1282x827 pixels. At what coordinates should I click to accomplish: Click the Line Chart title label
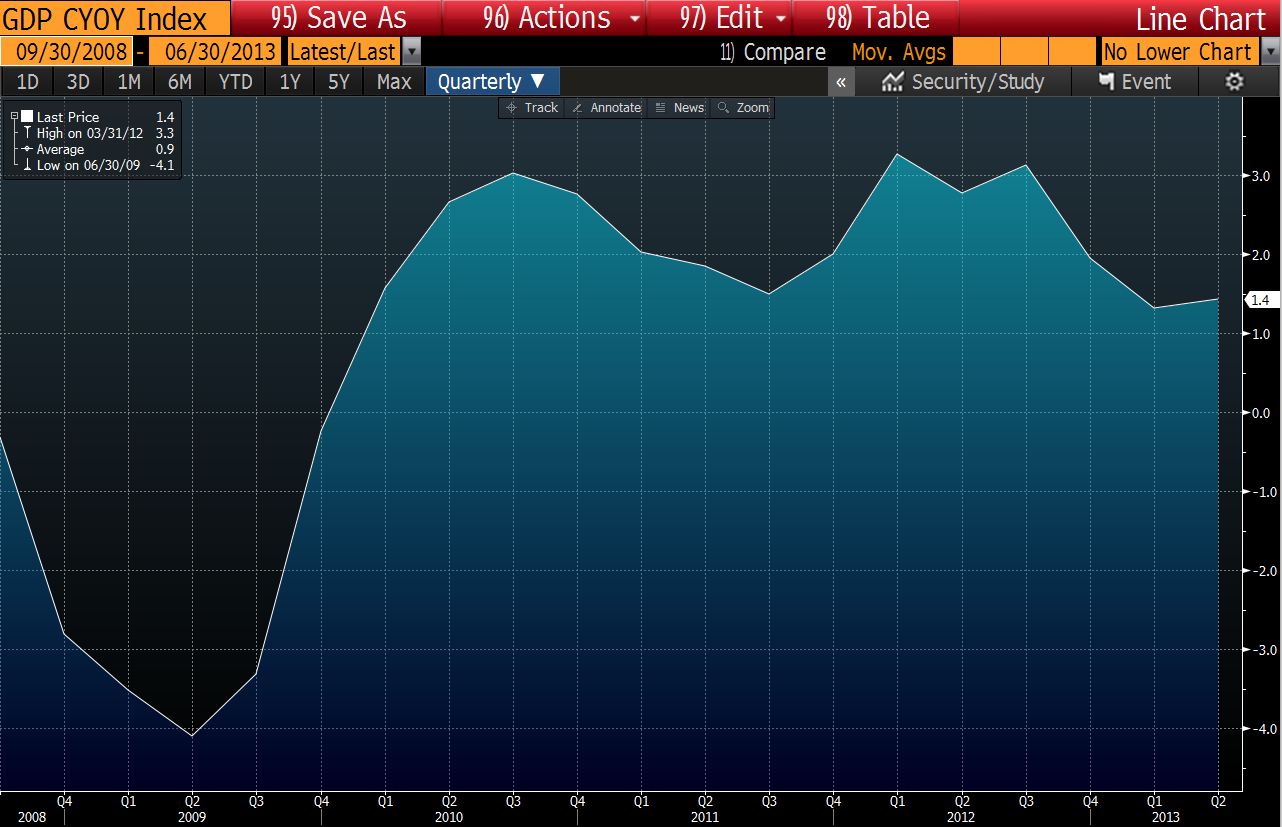[1201, 18]
